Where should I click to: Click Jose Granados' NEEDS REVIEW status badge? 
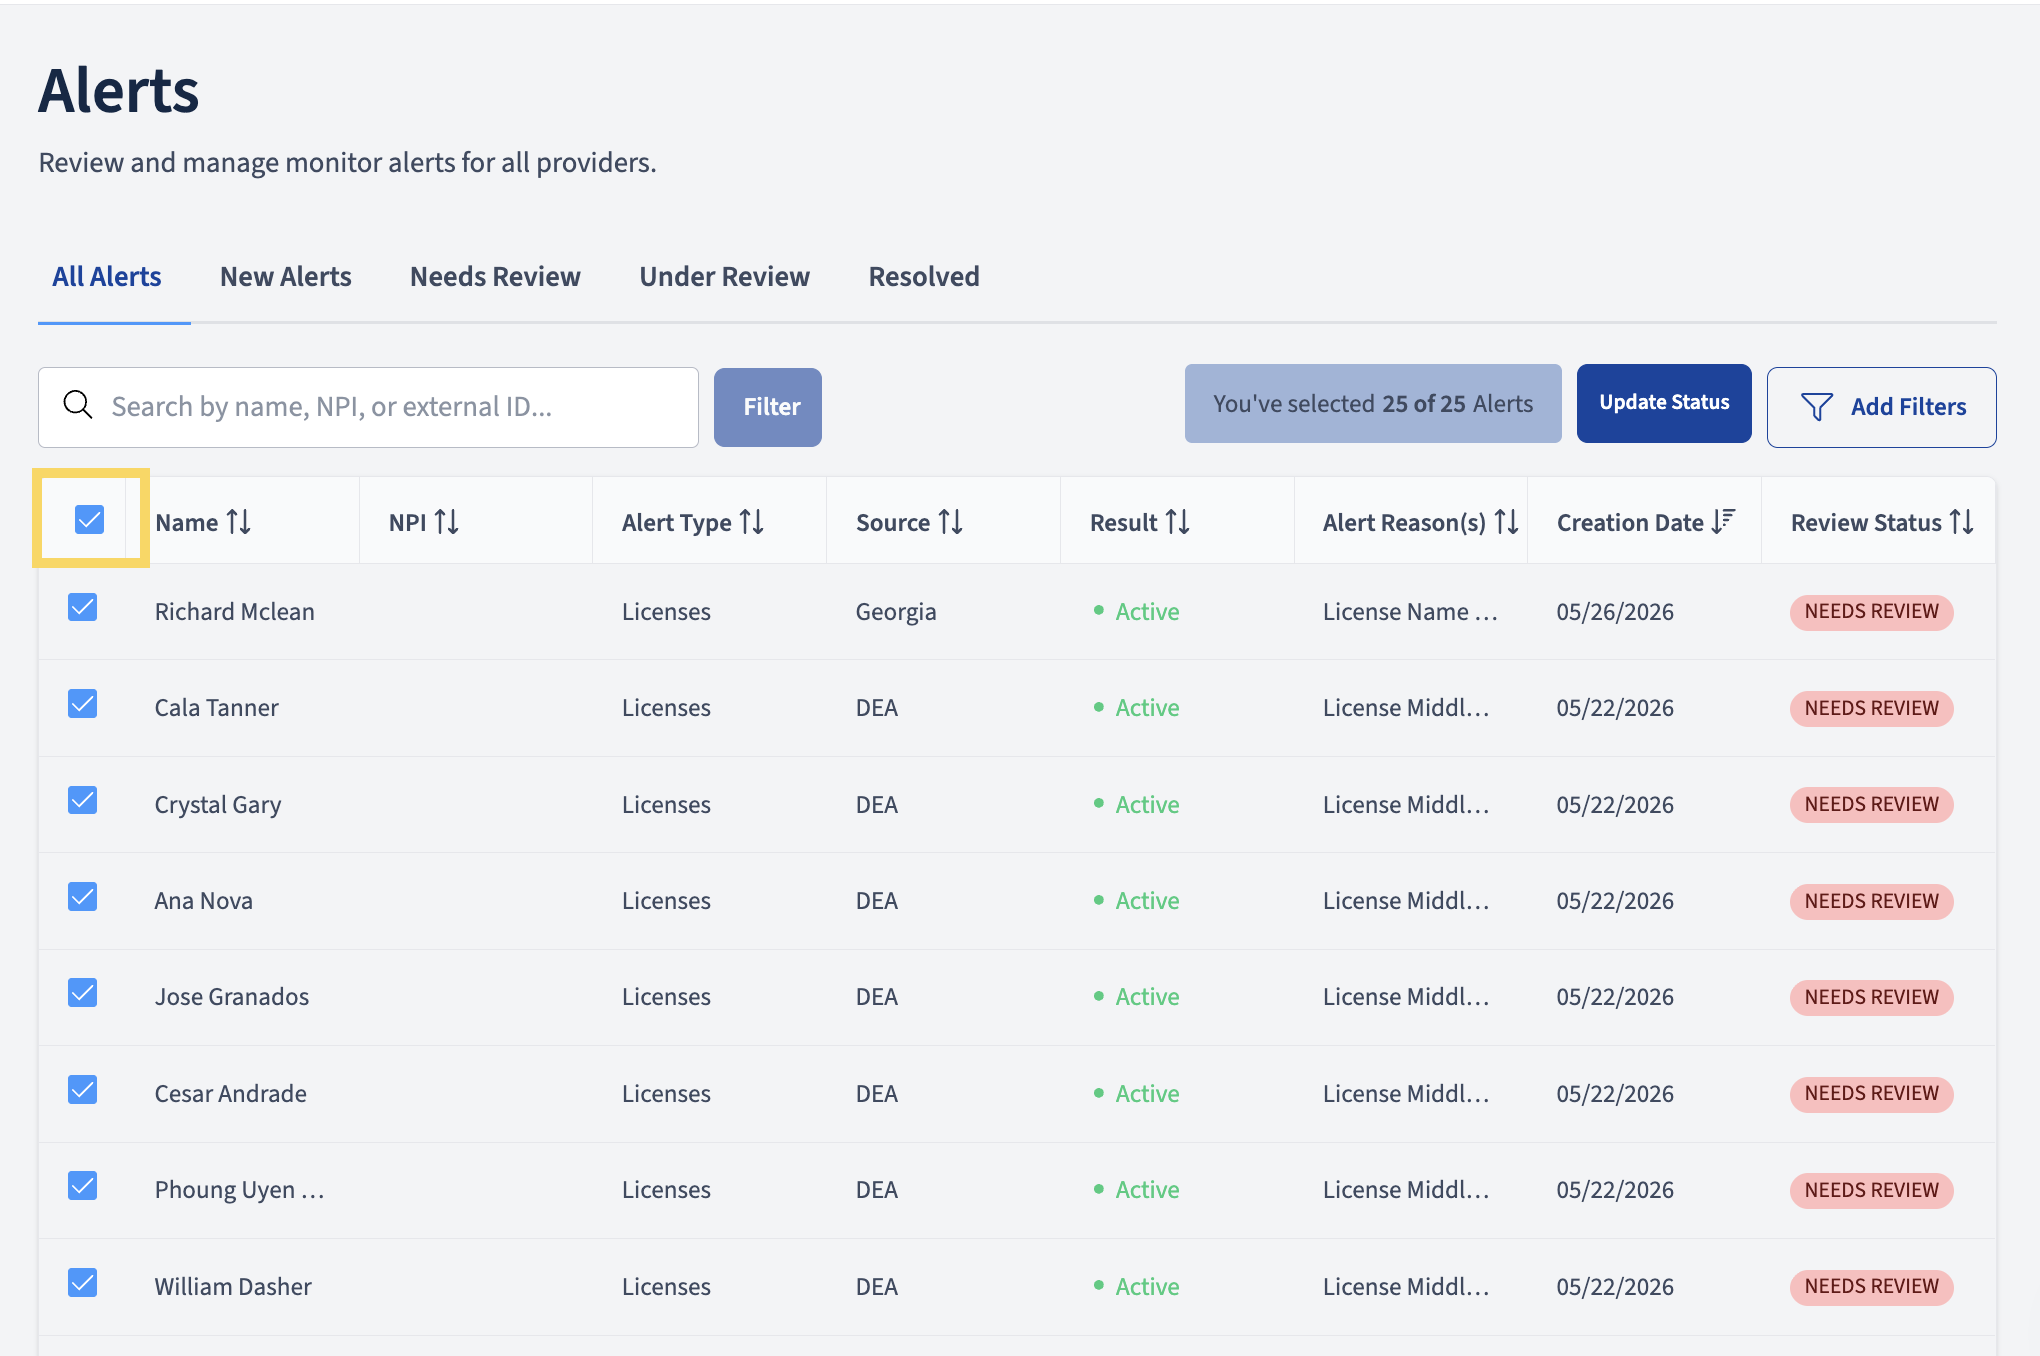pos(1871,997)
